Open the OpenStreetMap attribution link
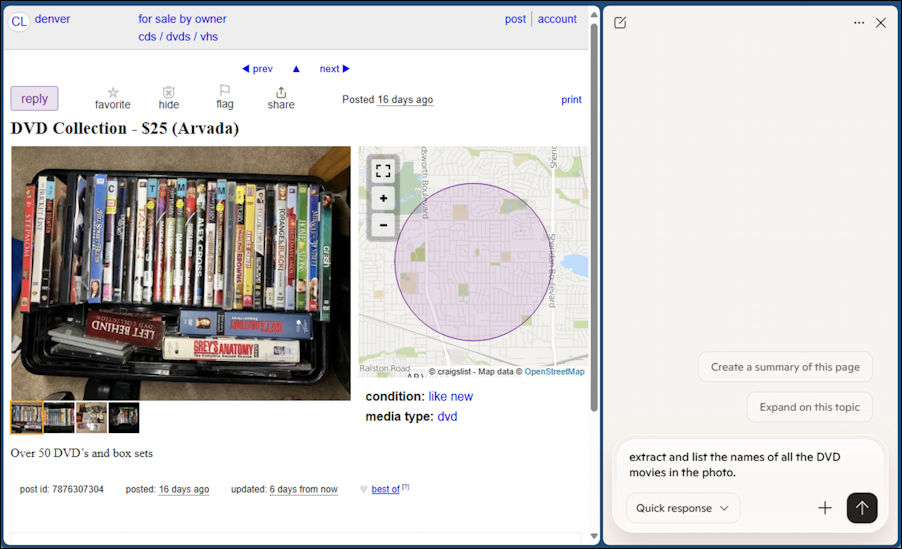Screen dimensions: 902x549 point(554,372)
